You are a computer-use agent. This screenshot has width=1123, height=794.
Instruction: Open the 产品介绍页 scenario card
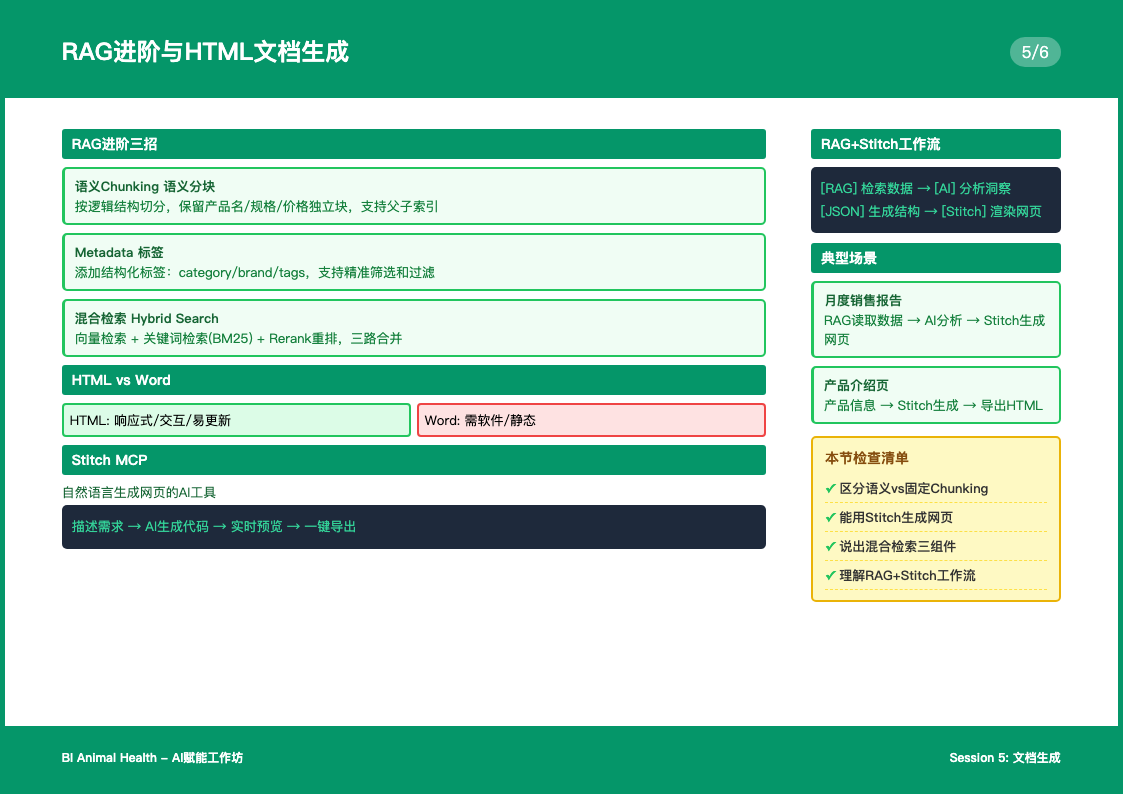point(935,395)
